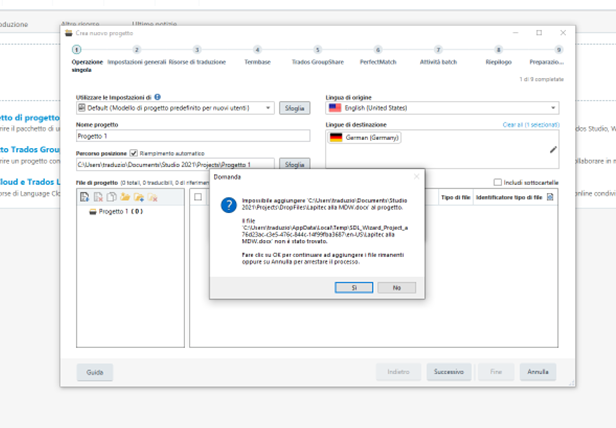Click the copy files icon in project files toolbar
Viewport: 616px width, 428px height.
click(112, 197)
